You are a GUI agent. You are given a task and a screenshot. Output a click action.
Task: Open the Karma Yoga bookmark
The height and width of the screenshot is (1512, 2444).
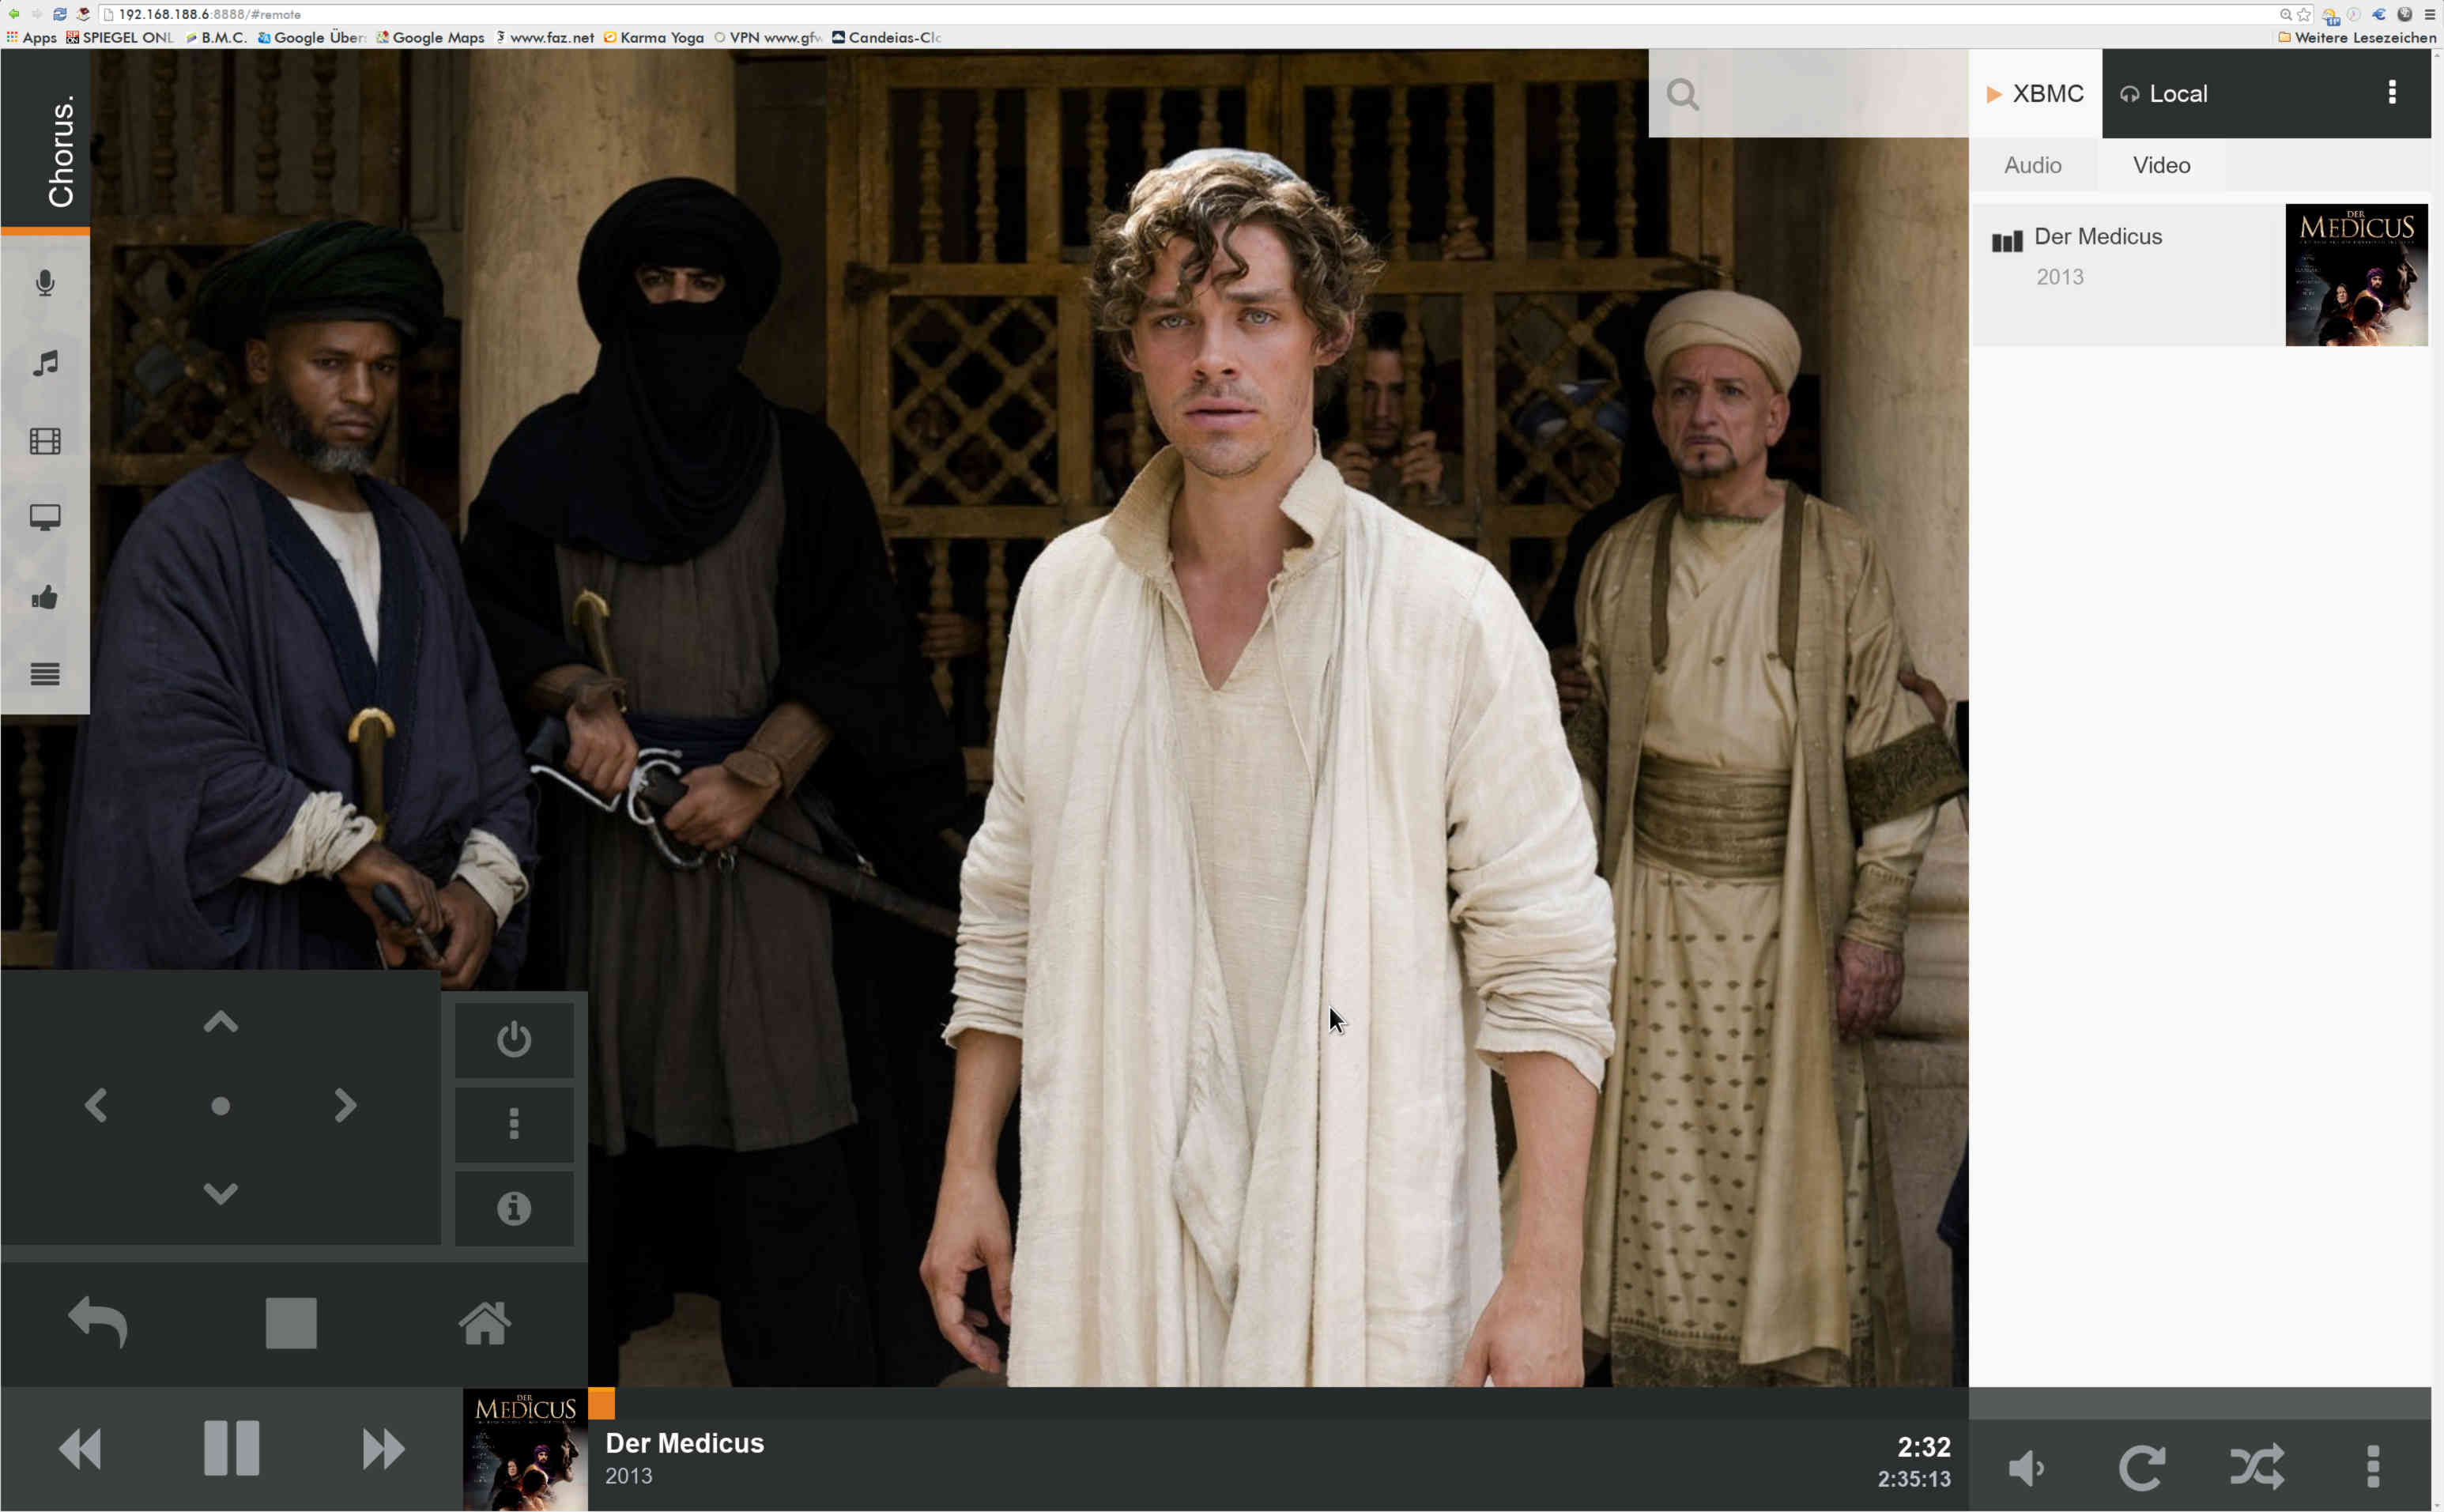tap(654, 38)
